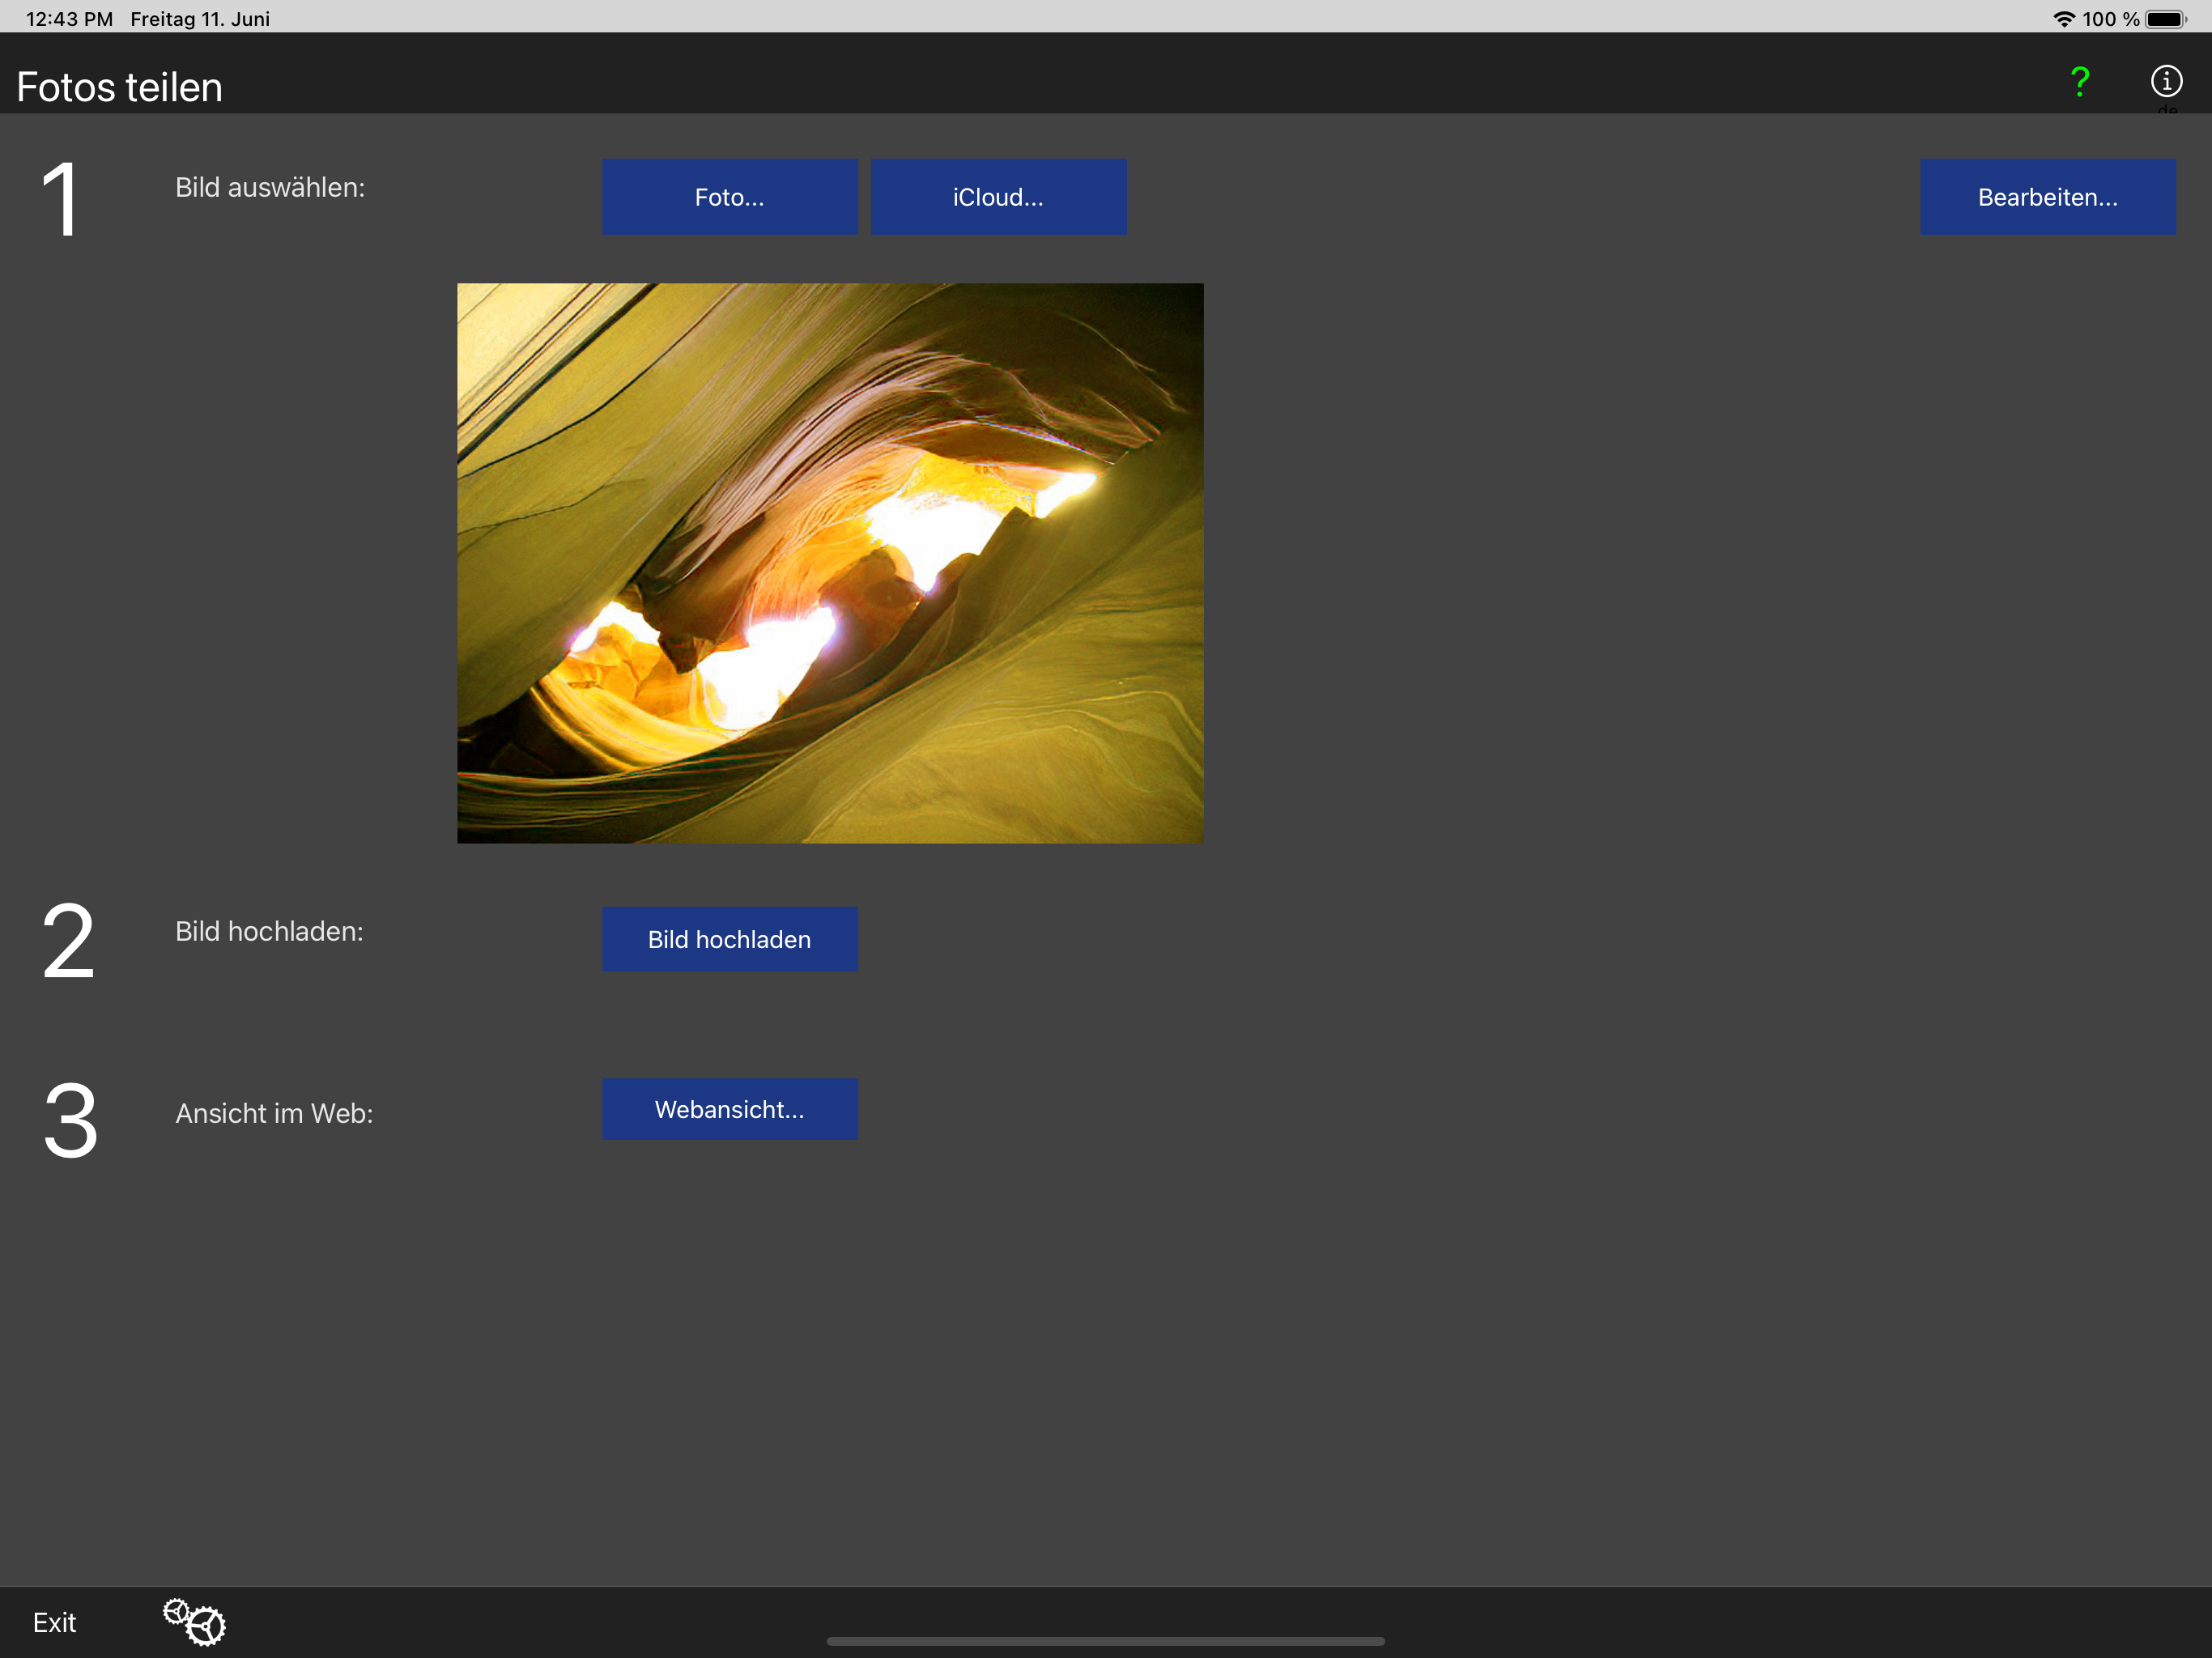The image size is (2212, 1658).
Task: Tap the Foto... button
Action: (x=729, y=197)
